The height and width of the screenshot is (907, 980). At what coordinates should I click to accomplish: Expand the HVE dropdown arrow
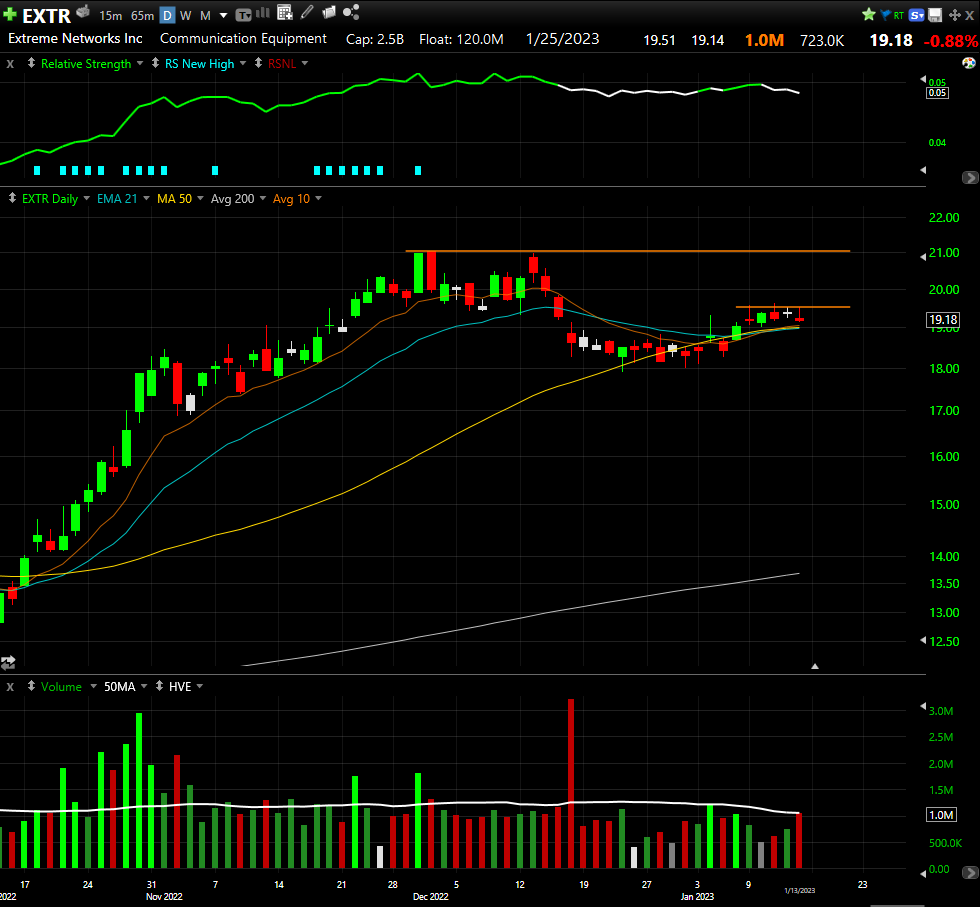coord(200,686)
